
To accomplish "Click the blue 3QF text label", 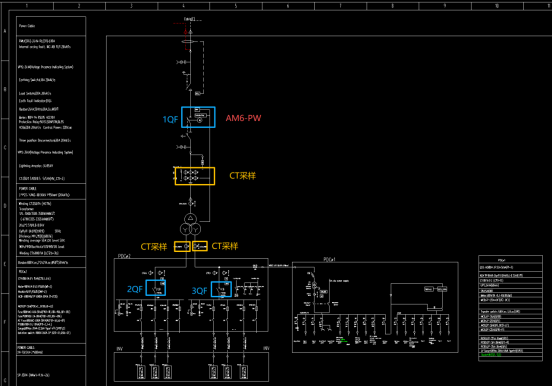I will [199, 291].
